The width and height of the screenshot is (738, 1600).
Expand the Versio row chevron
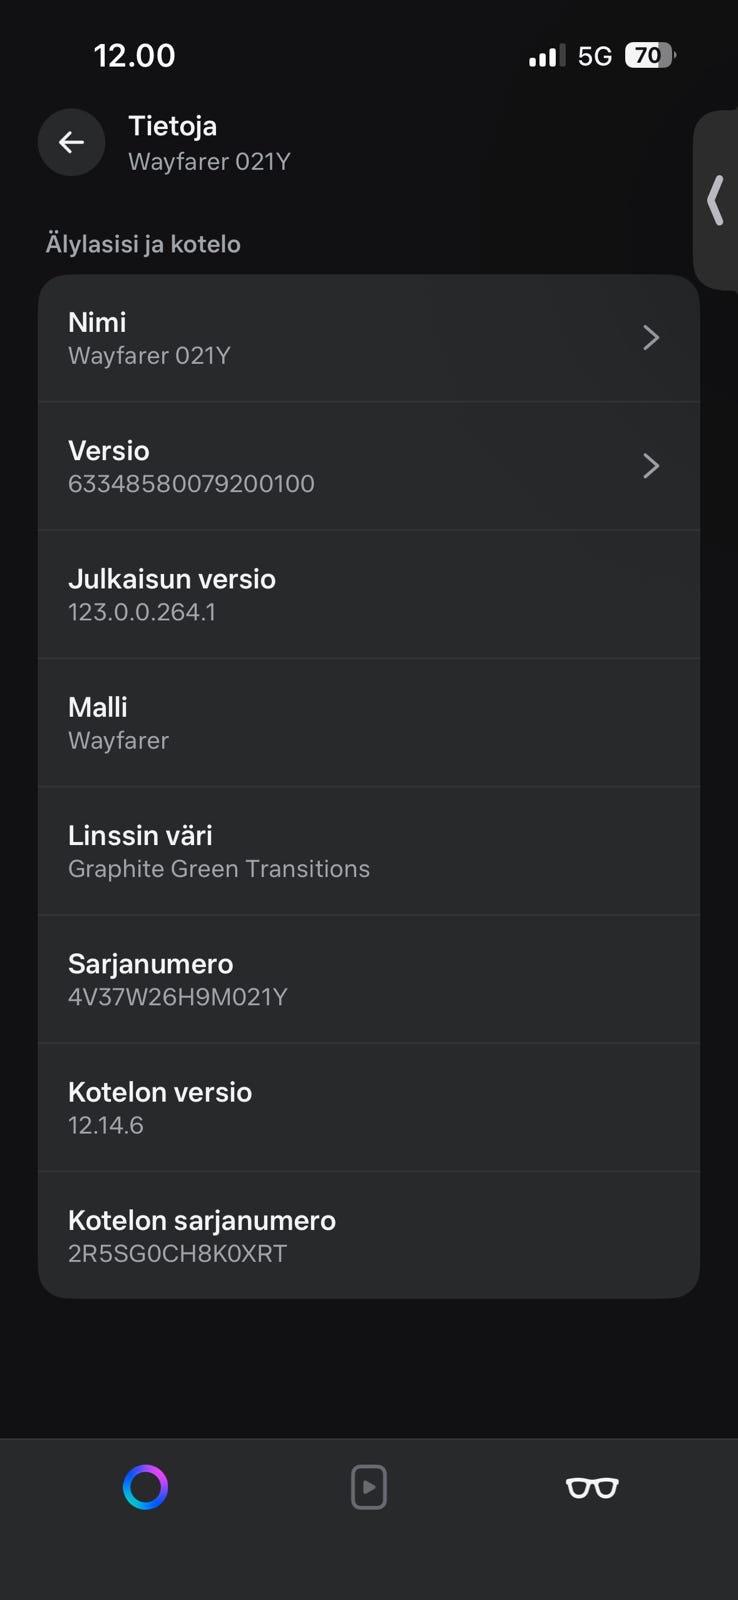coord(651,466)
